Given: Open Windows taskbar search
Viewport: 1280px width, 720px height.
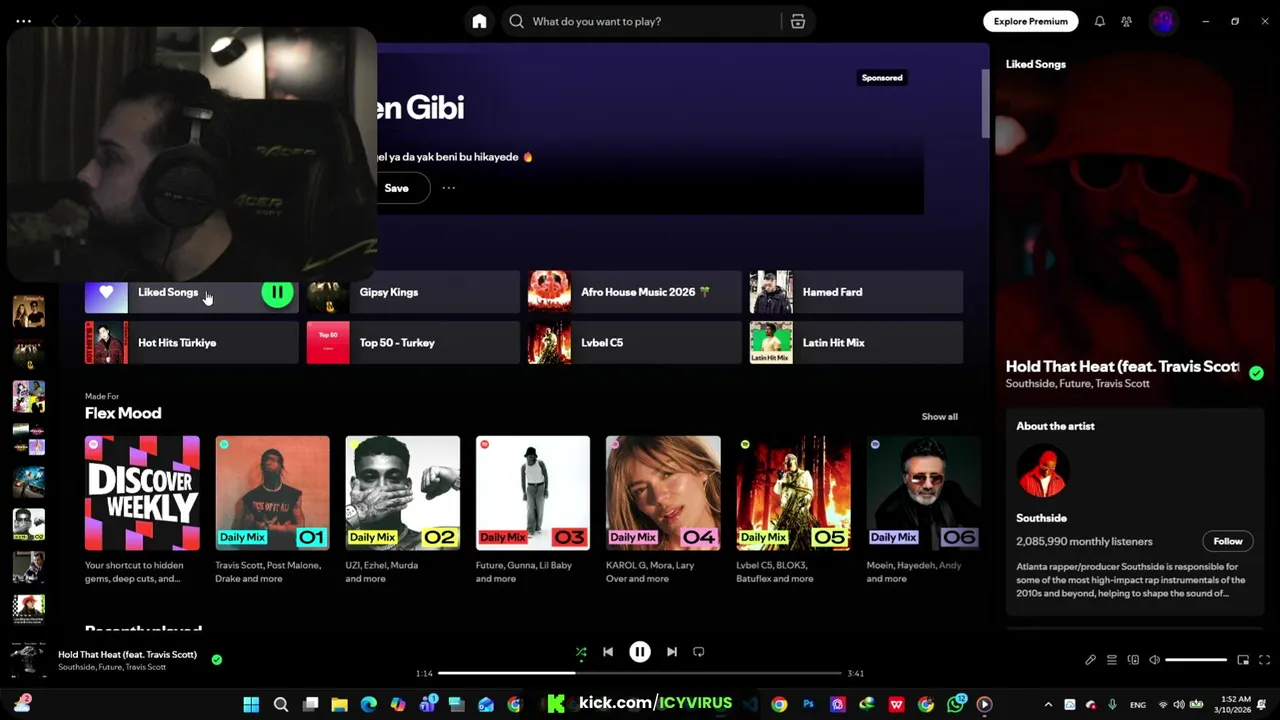Looking at the screenshot, I should point(281,704).
